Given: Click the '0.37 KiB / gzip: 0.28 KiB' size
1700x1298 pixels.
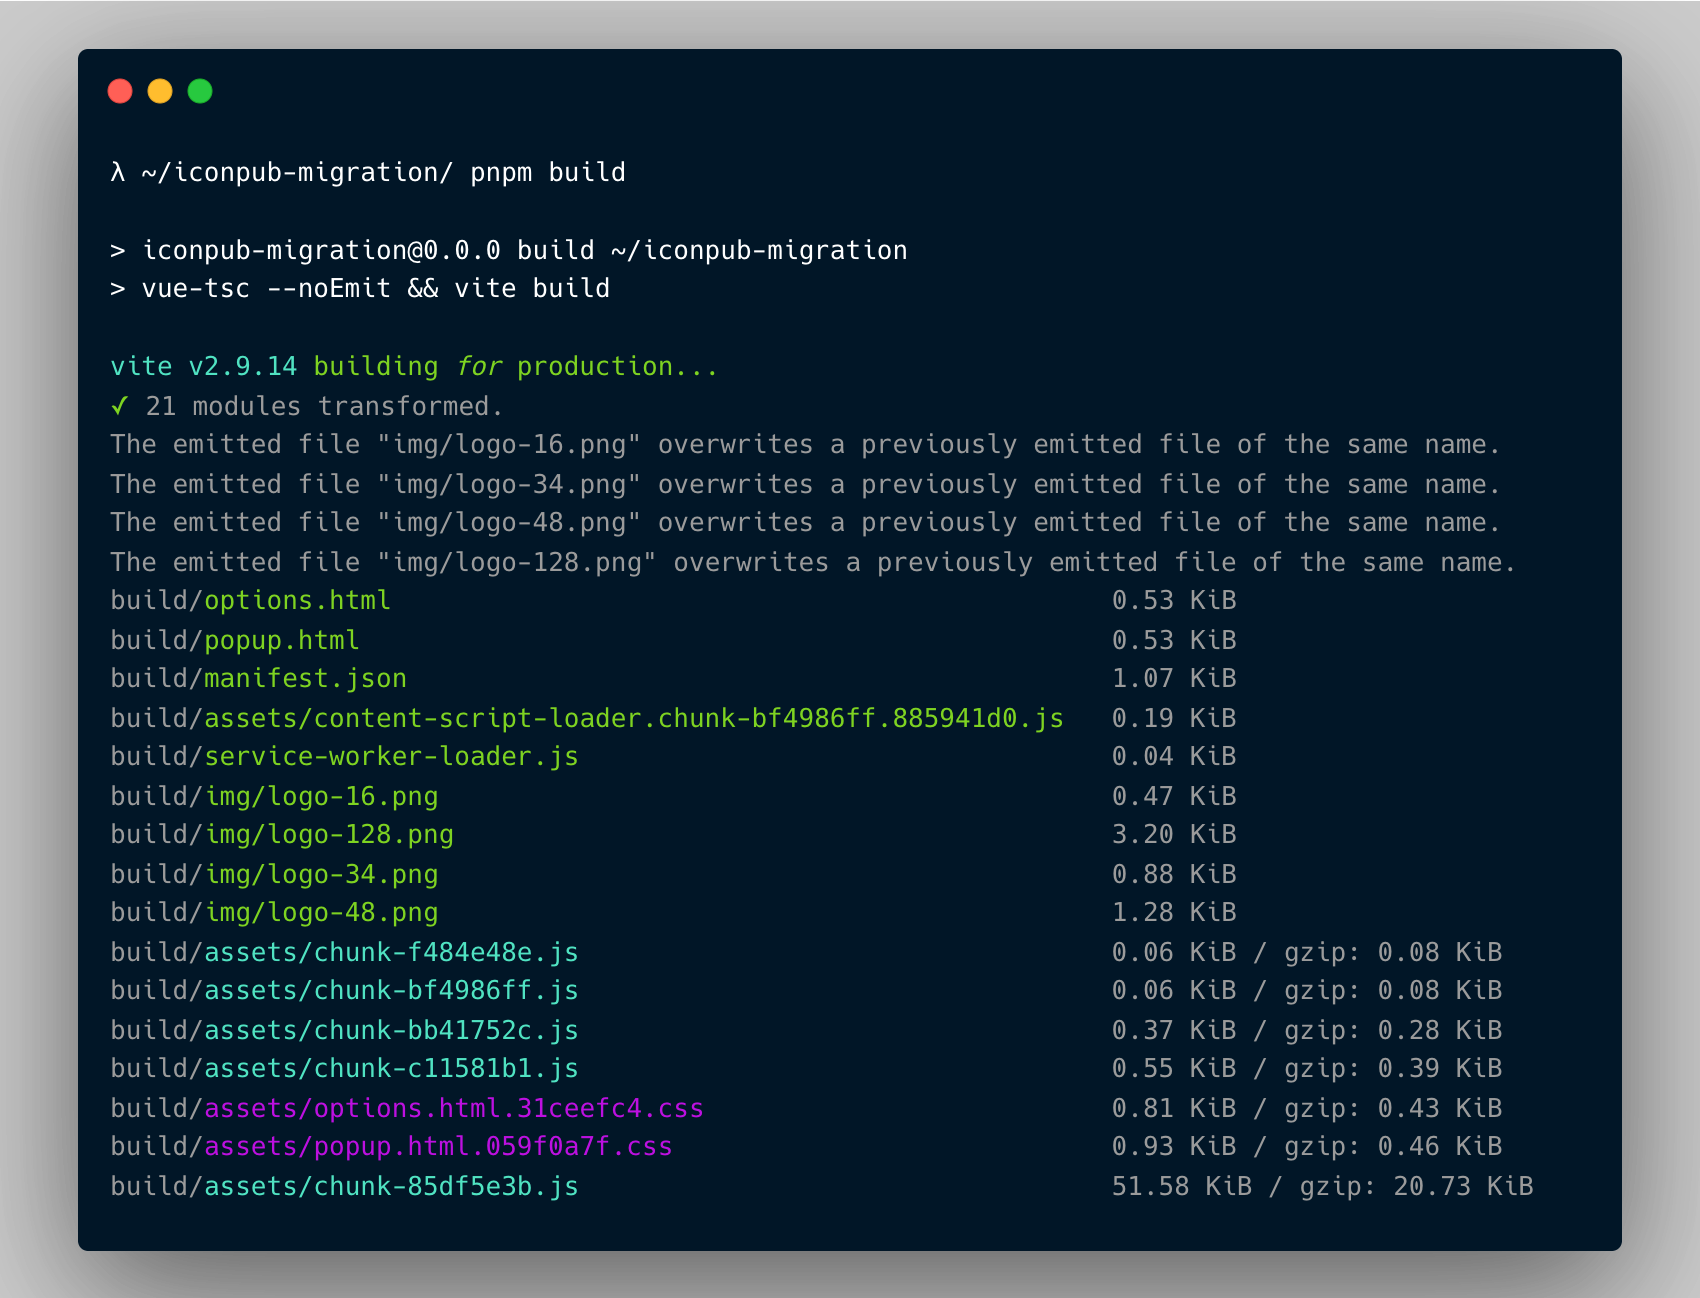Looking at the screenshot, I should point(1307,1030).
